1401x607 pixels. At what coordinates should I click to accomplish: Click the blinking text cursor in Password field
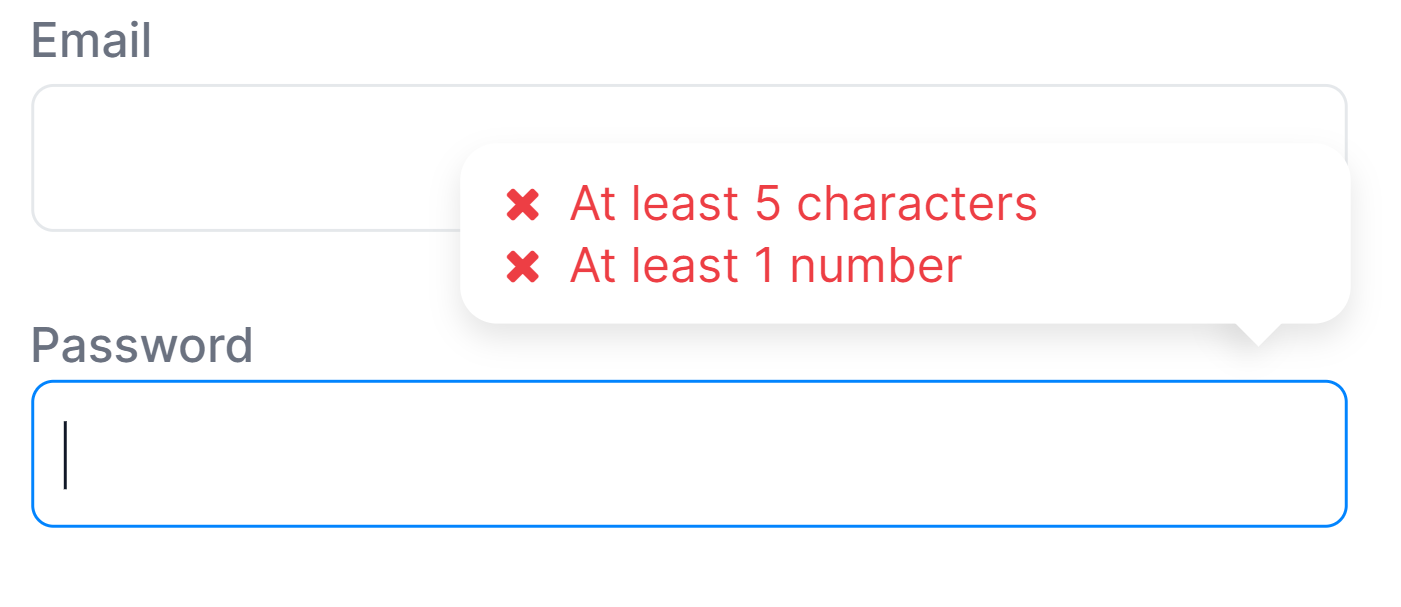coord(65,455)
